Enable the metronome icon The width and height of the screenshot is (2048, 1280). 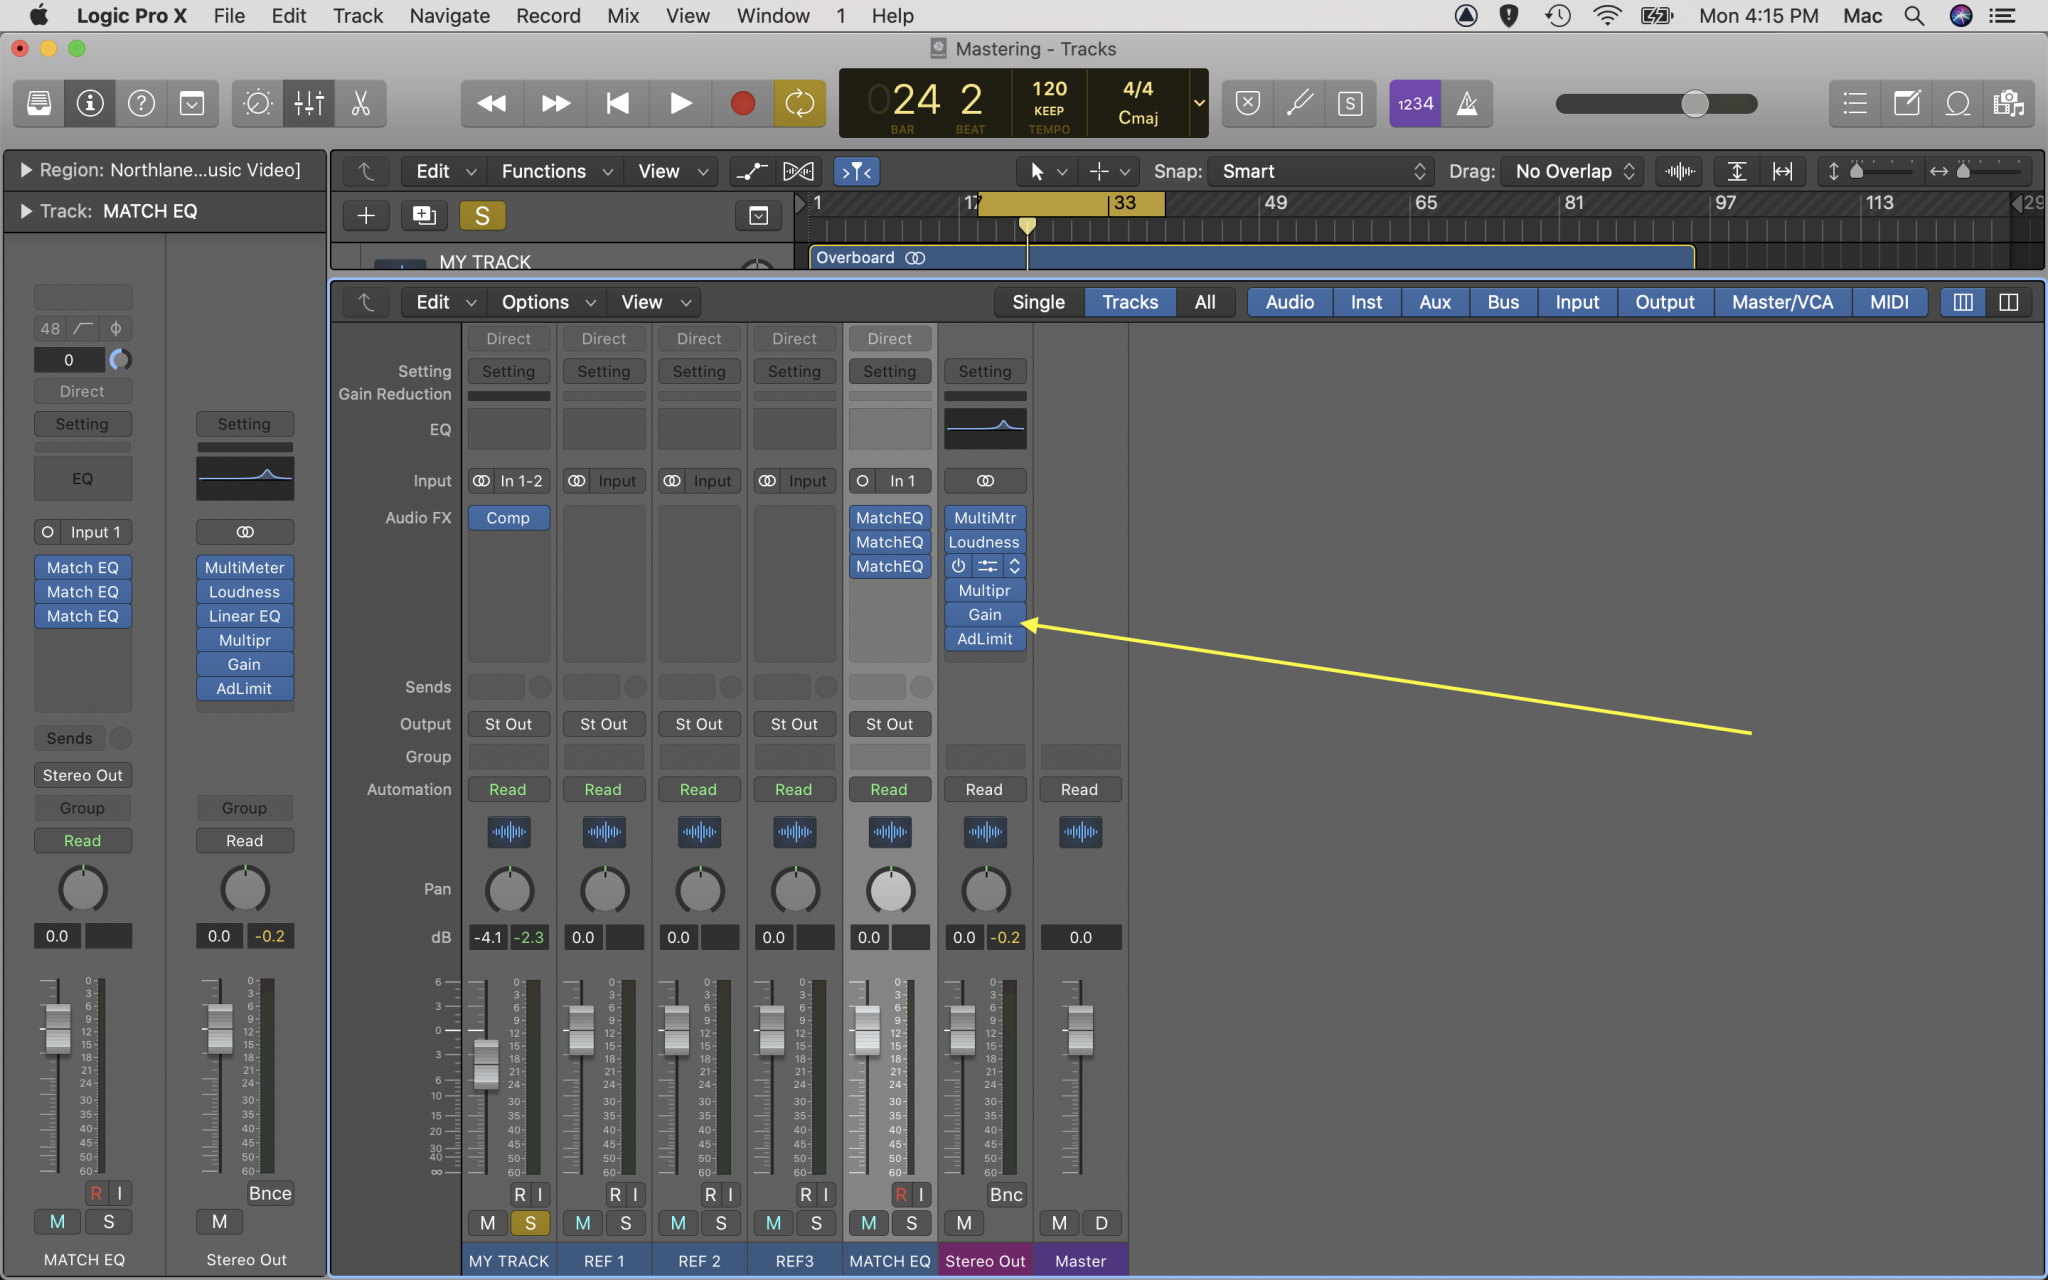pos(1467,103)
